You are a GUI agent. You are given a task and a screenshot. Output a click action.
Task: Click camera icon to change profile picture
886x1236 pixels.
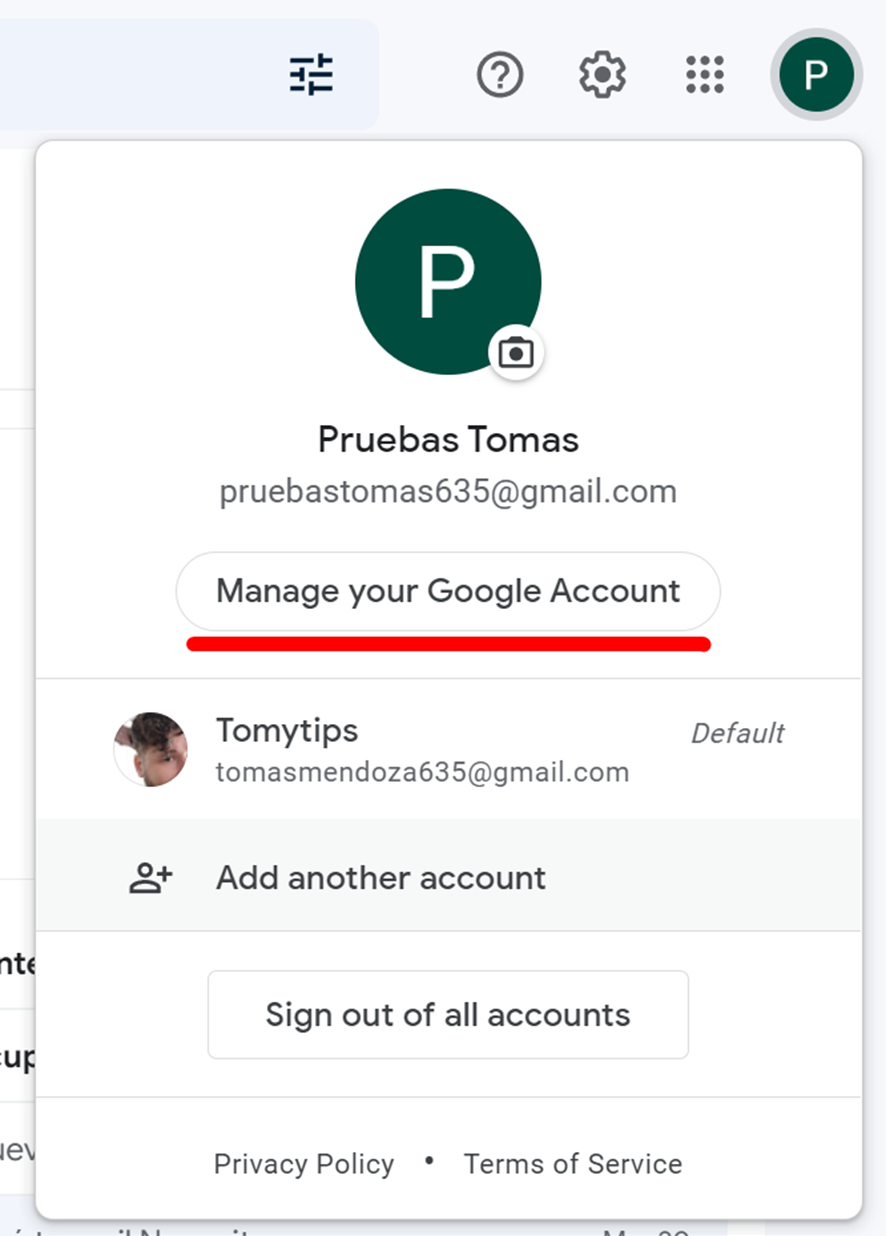[x=516, y=352]
